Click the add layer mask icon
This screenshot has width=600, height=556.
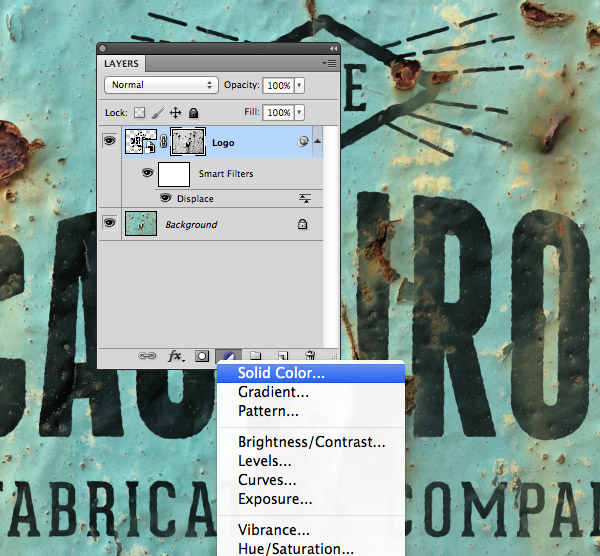coord(201,355)
